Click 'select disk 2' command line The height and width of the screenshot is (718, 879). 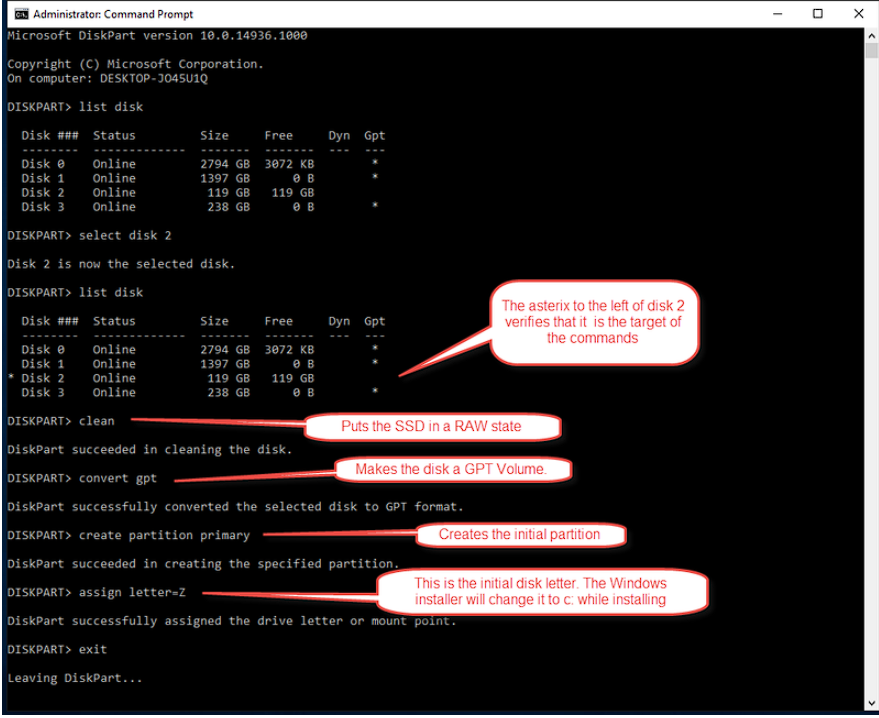90,236
